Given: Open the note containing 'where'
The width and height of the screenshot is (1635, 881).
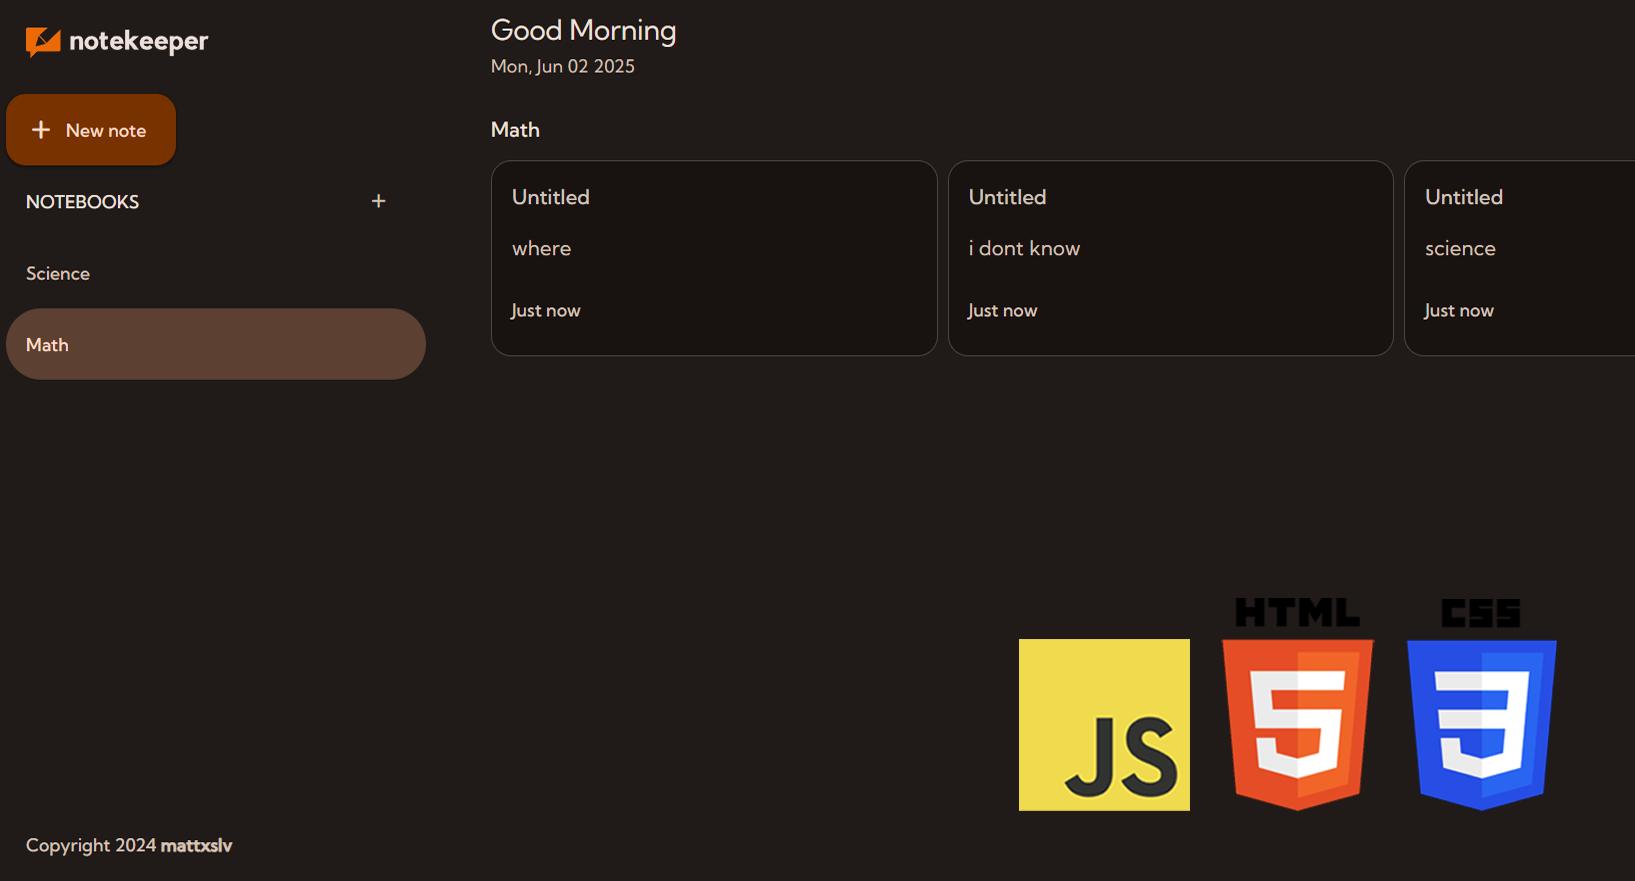Looking at the screenshot, I should pyautogui.click(x=714, y=258).
